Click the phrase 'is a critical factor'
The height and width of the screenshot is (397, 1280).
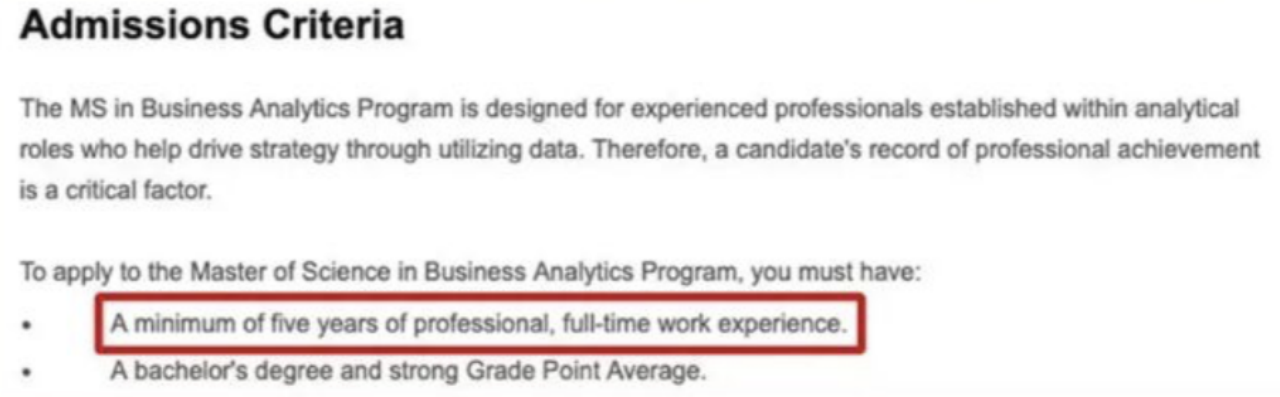point(115,189)
